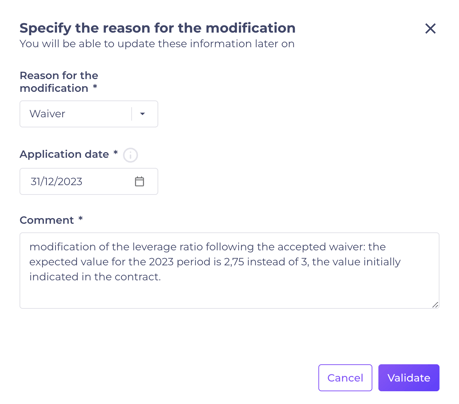Click the Reason for the modification label
This screenshot has width=459, height=404.
[59, 82]
